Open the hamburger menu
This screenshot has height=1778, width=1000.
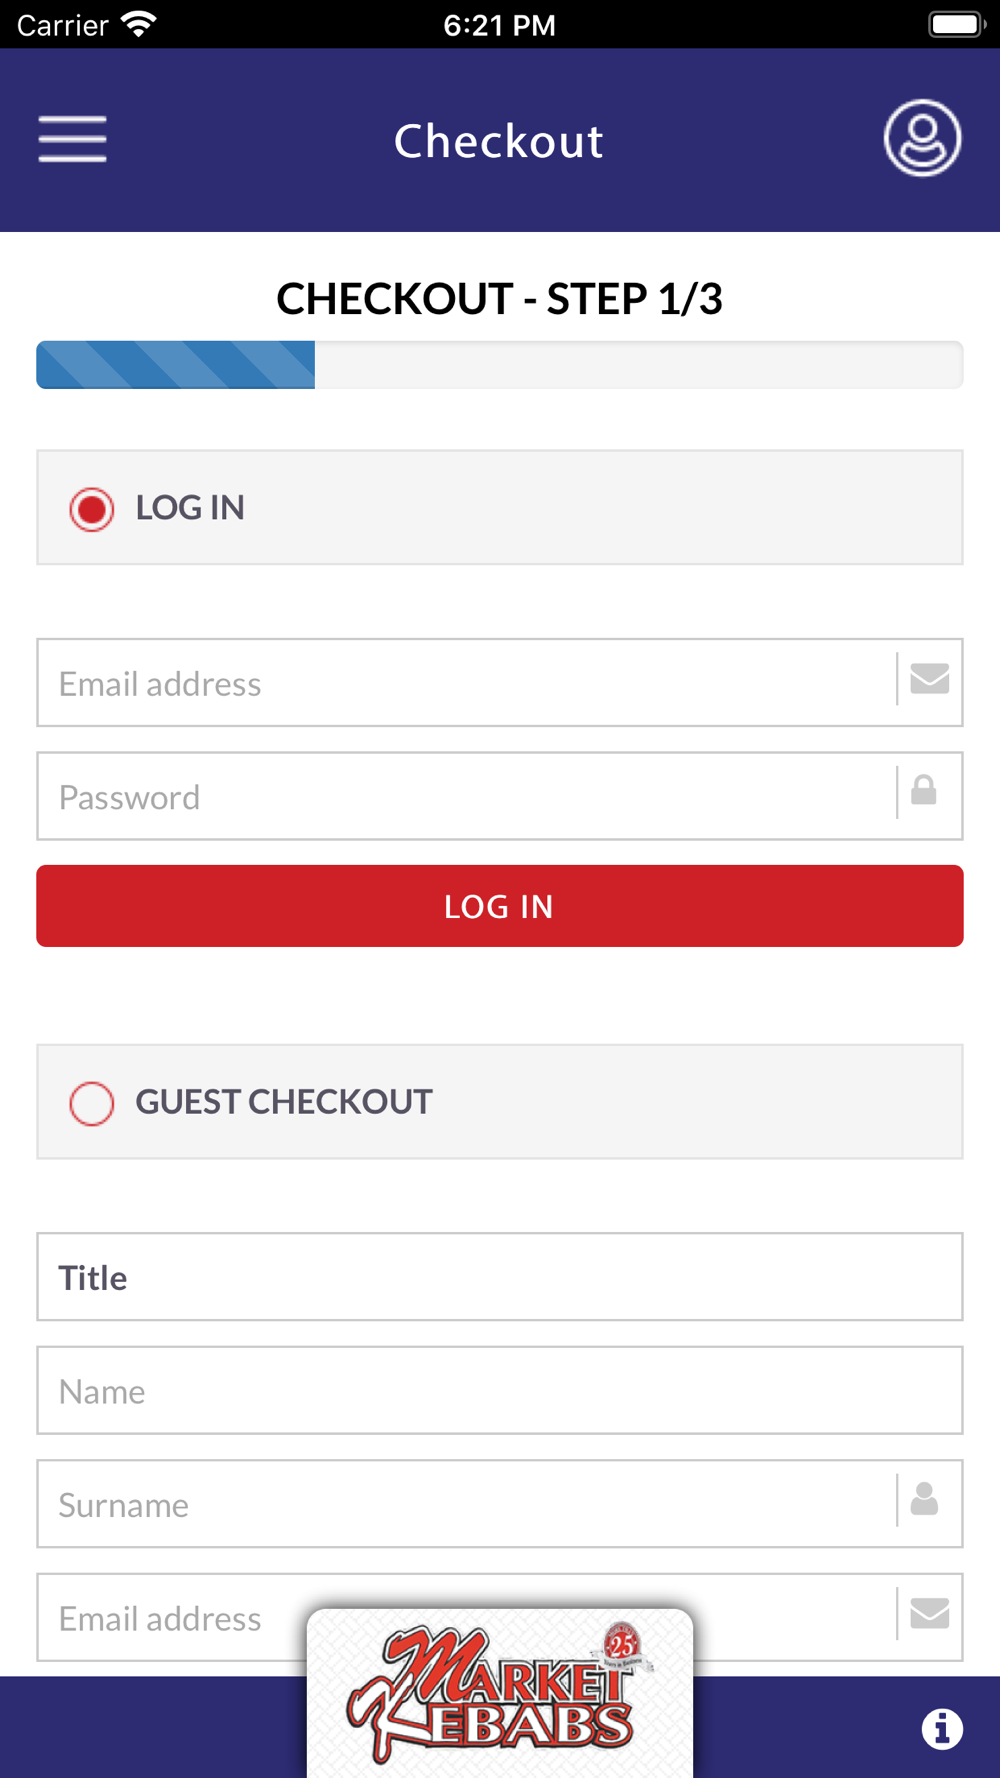coord(72,138)
